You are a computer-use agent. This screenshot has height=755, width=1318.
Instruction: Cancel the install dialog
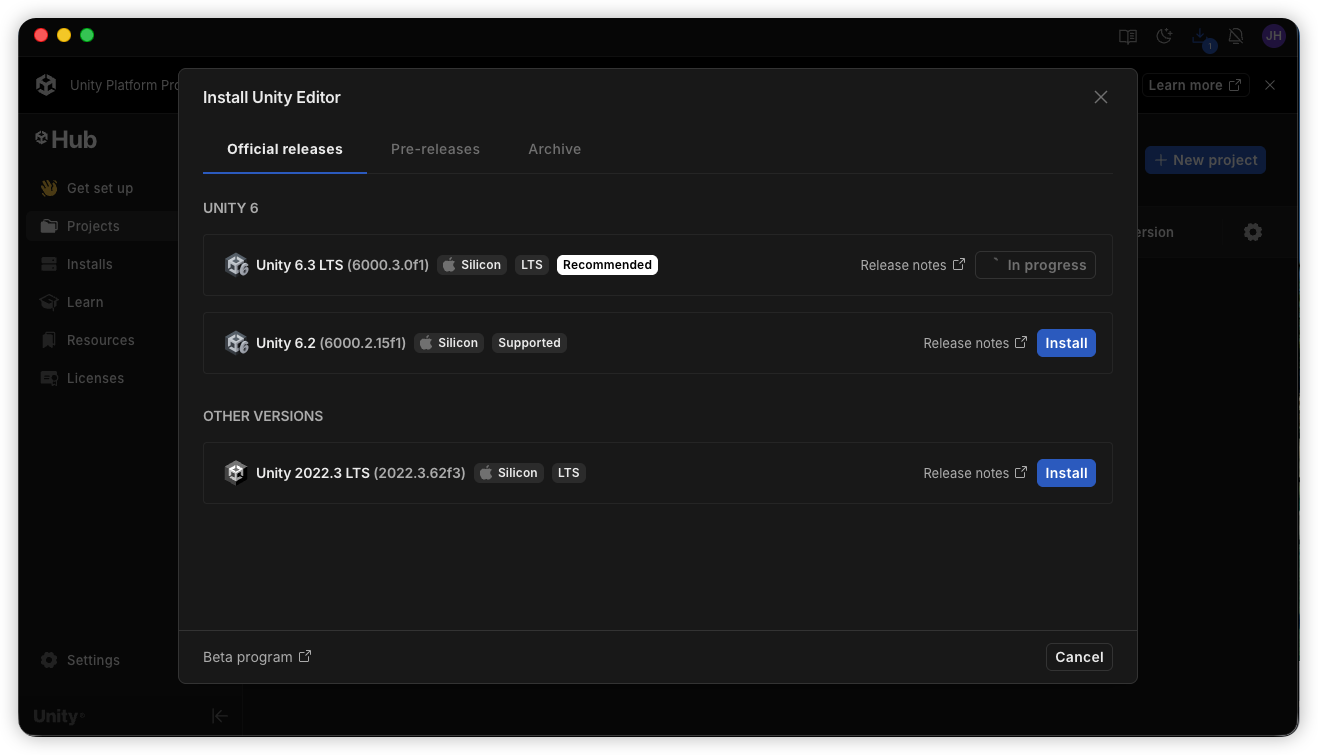coord(1079,657)
